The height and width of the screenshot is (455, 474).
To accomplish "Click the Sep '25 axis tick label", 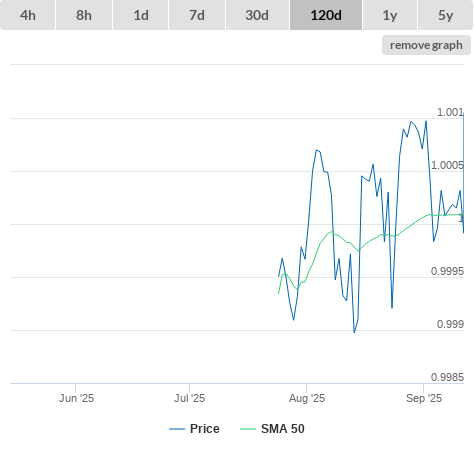I will 424,398.
